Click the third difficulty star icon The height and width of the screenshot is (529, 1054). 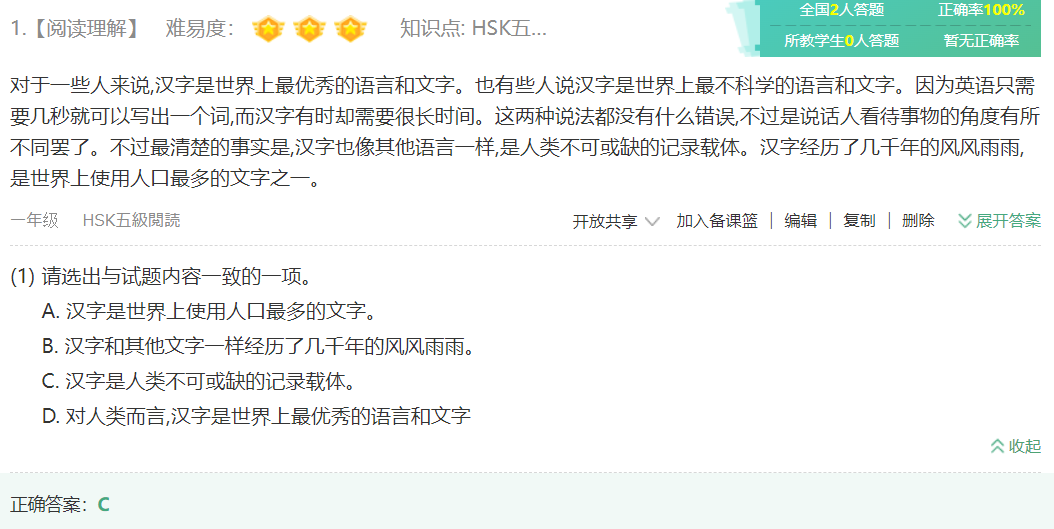click(350, 30)
